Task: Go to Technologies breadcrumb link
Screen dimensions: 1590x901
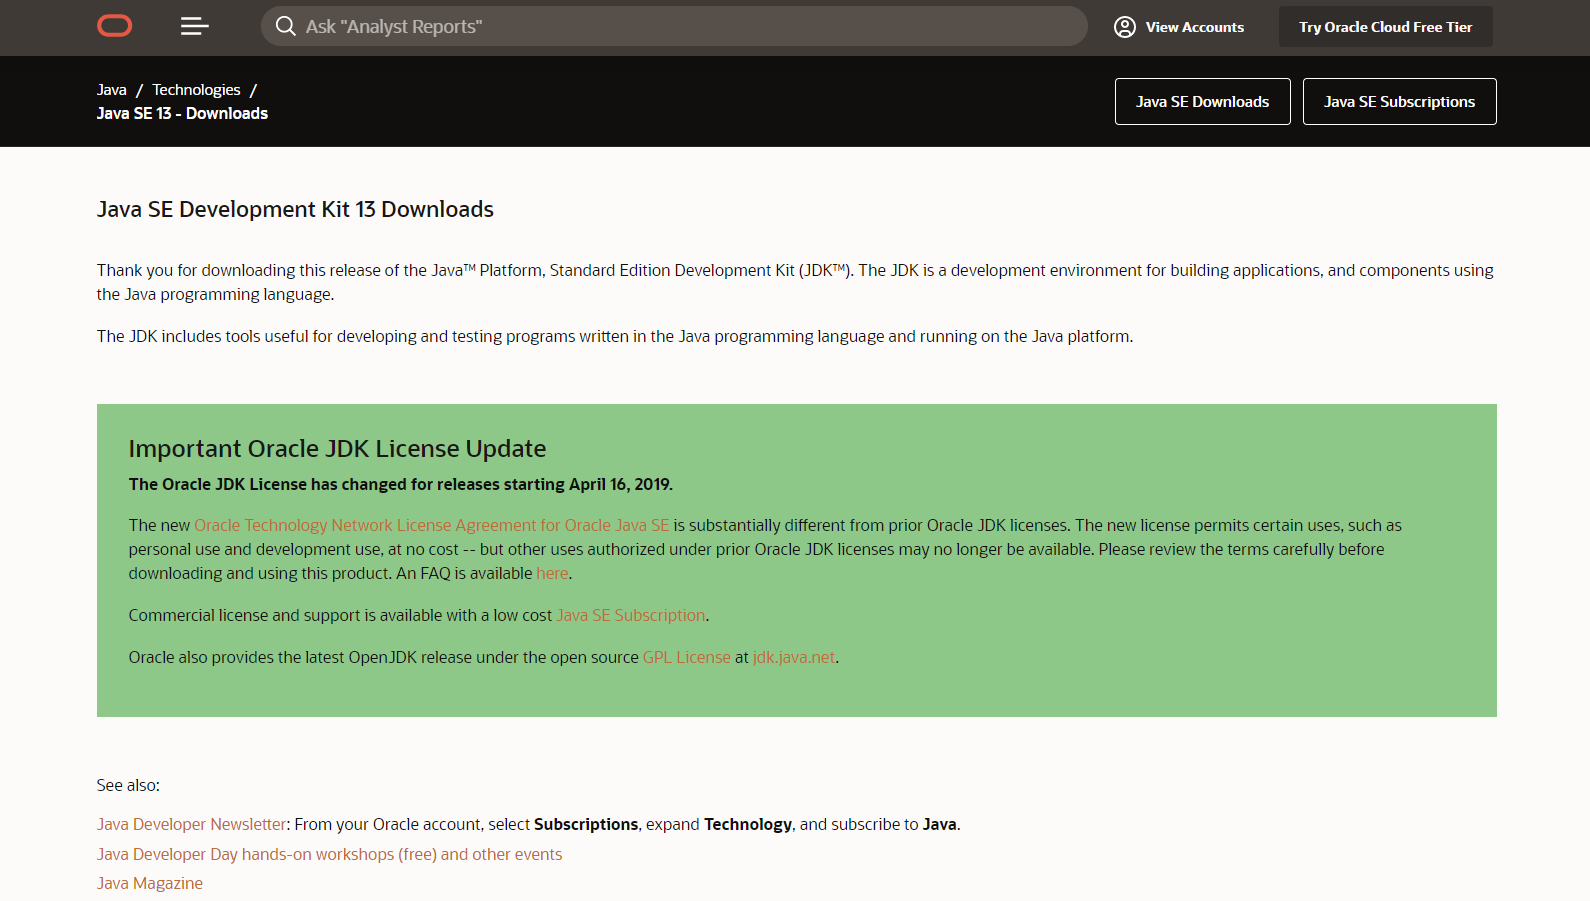Action: click(196, 90)
